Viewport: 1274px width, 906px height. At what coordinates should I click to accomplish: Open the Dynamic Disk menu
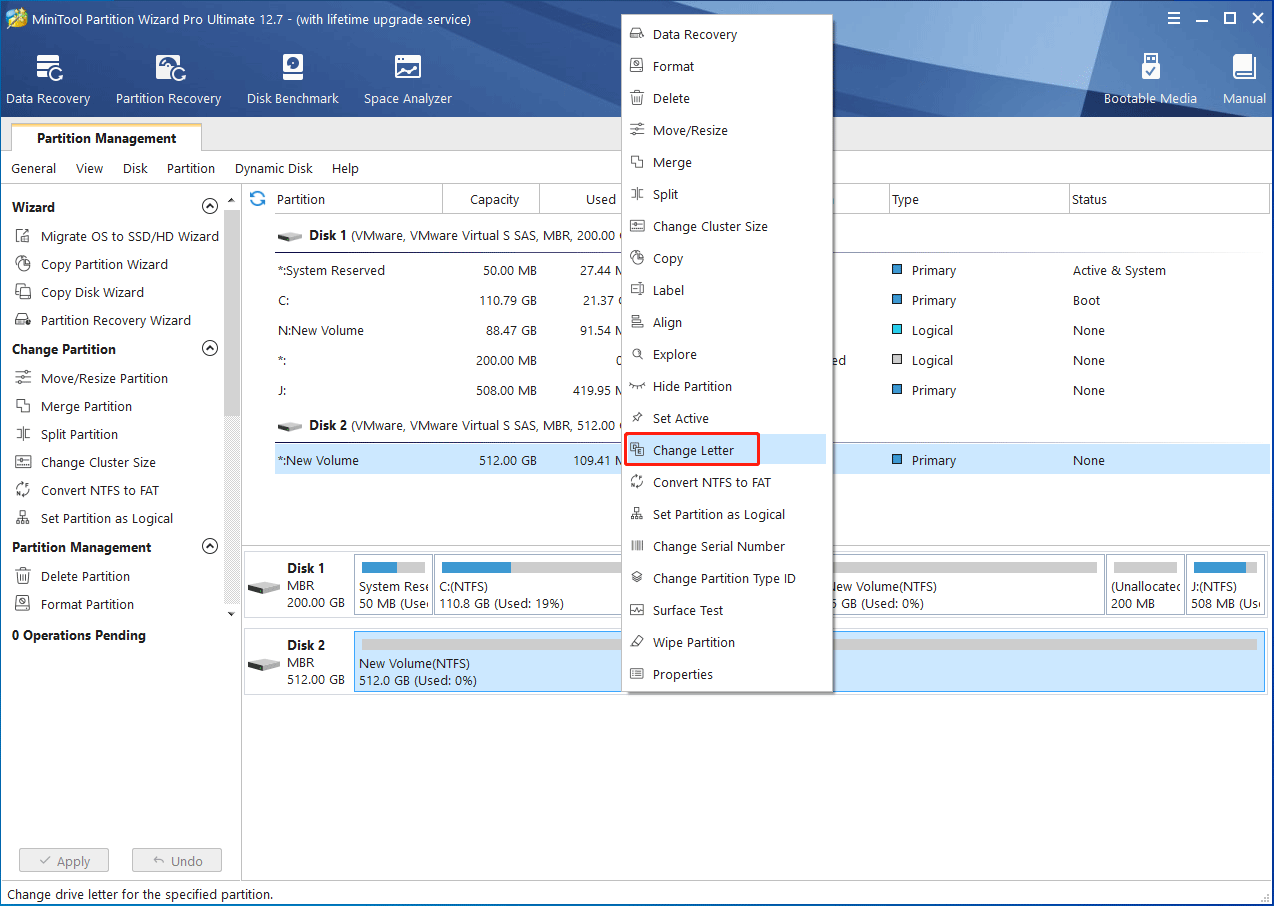[273, 169]
